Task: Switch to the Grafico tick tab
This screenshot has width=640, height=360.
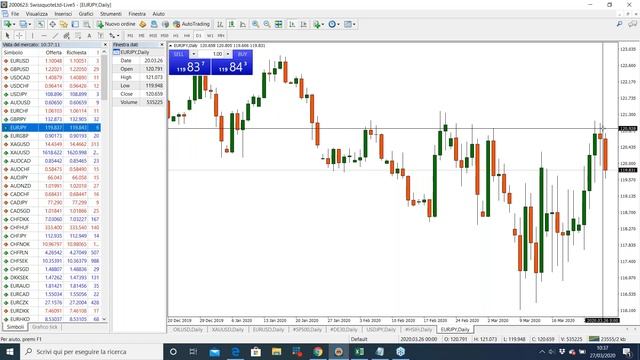Action: (x=45, y=327)
